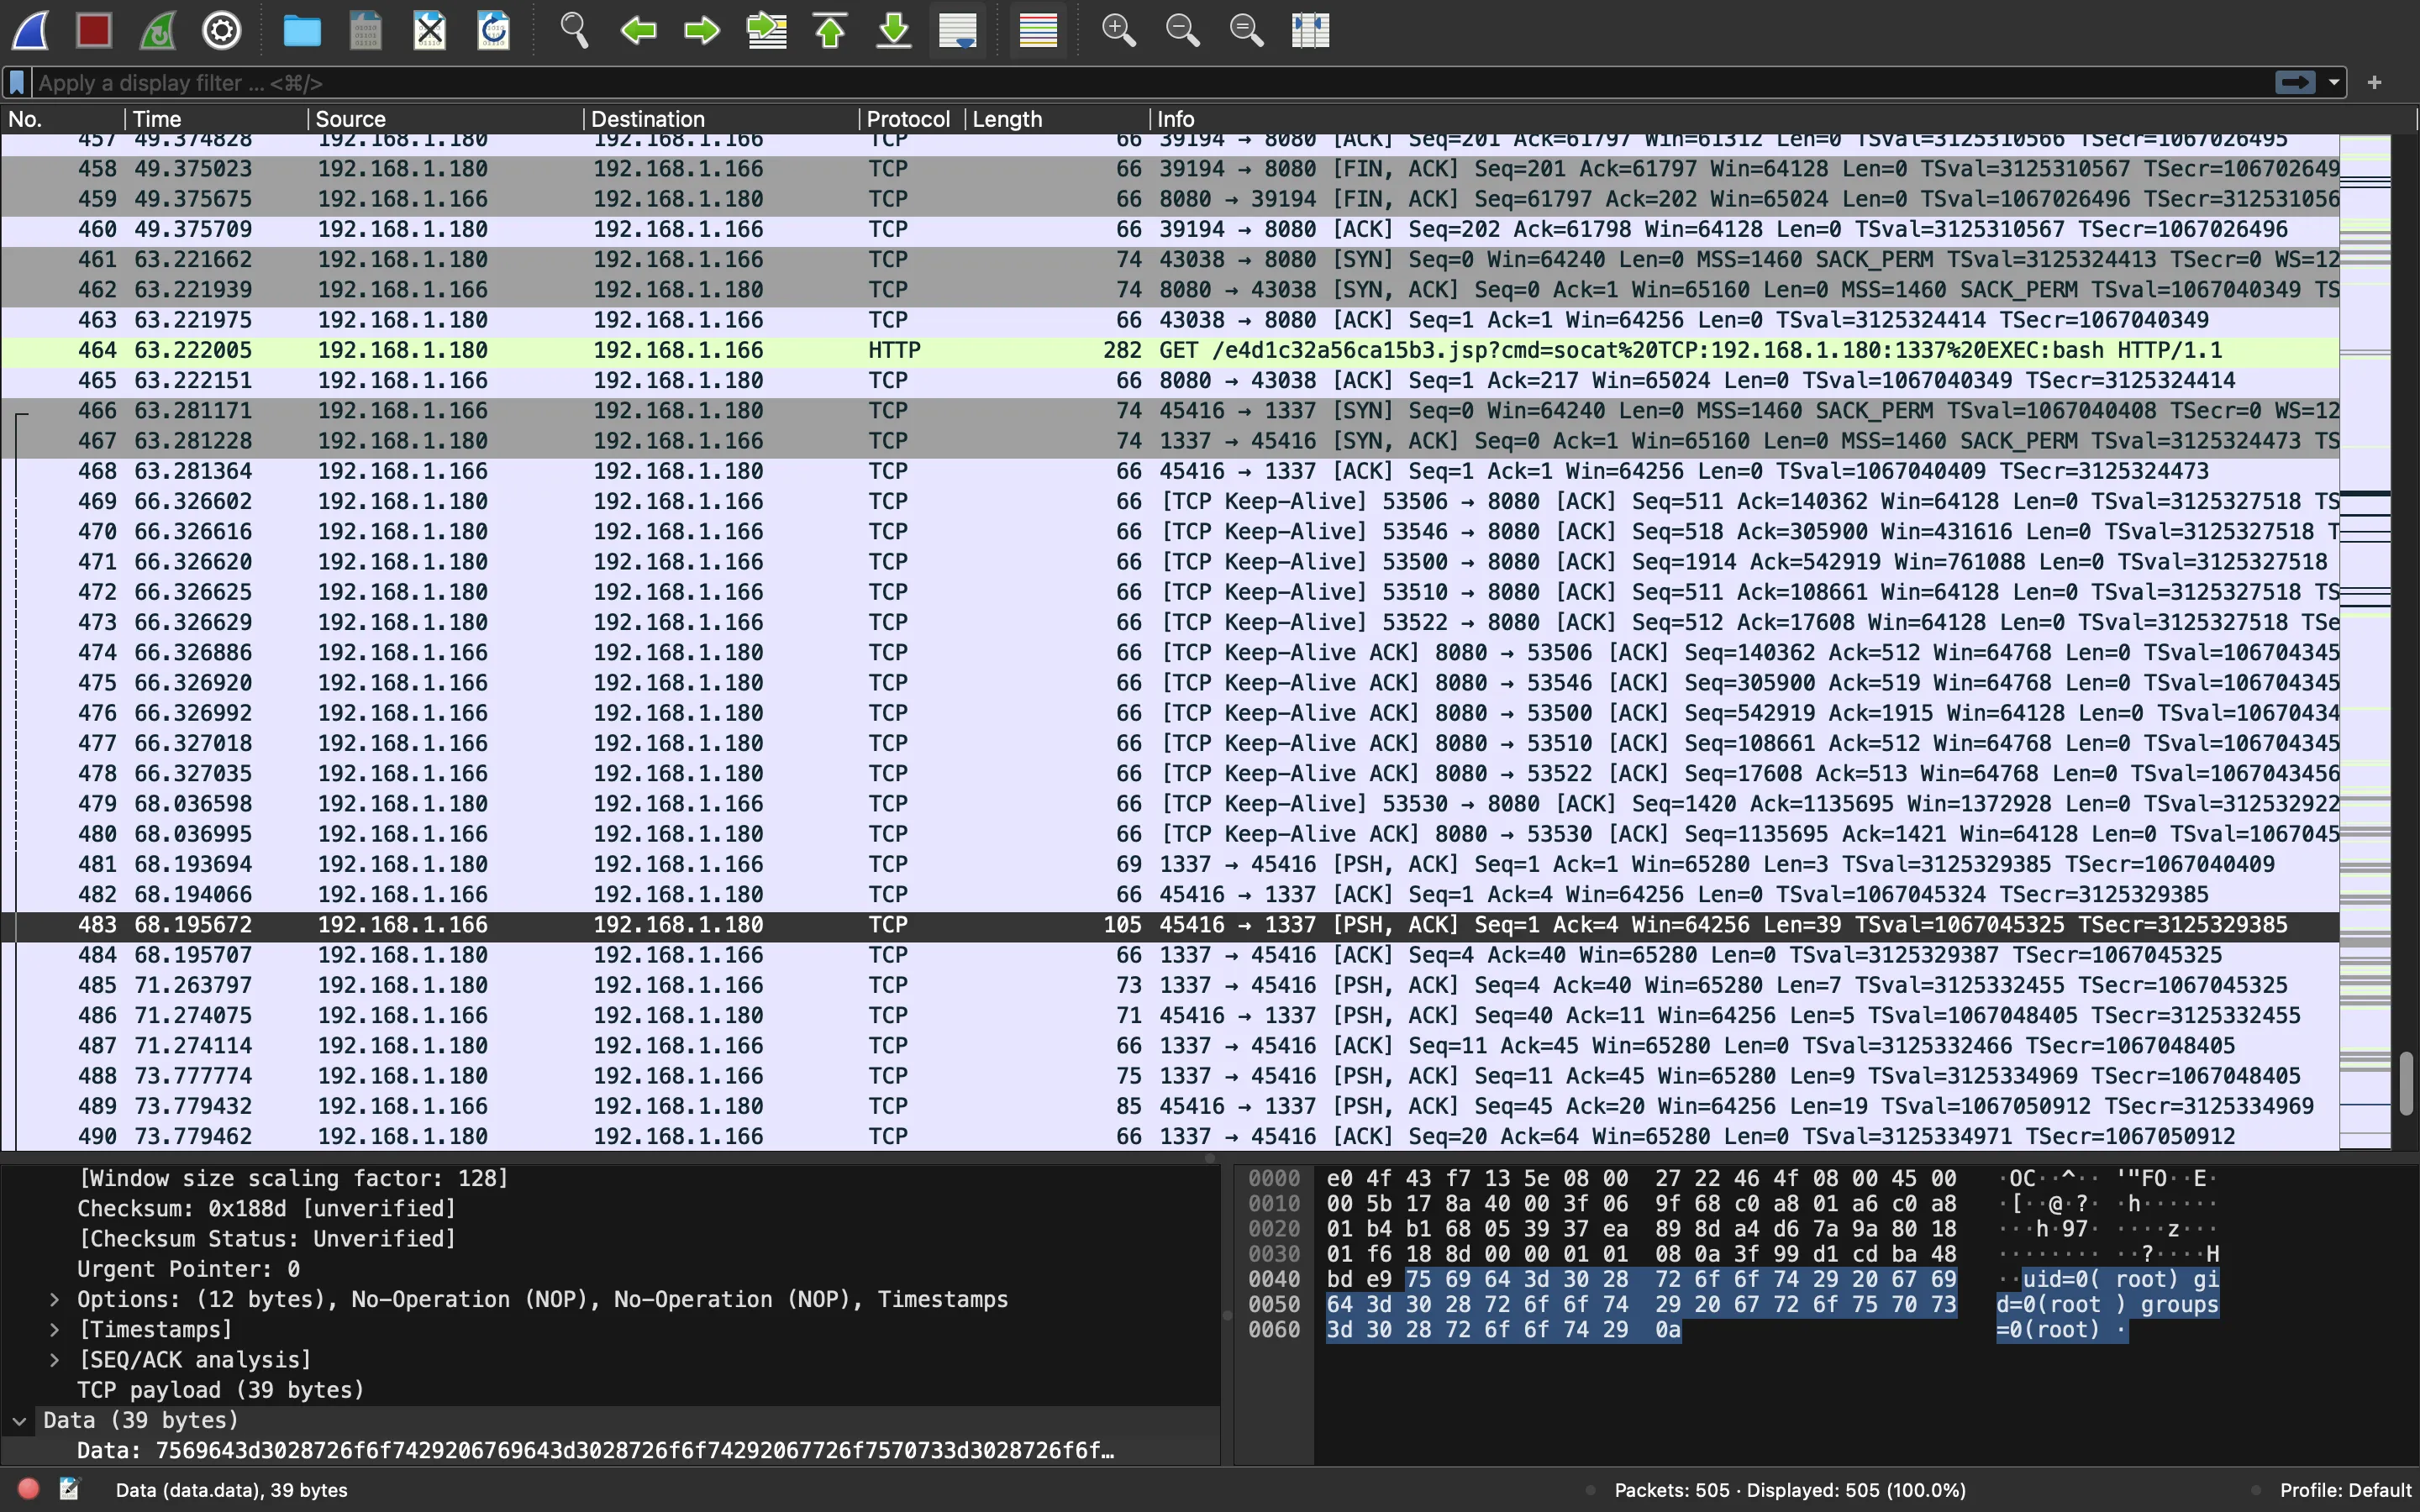The height and width of the screenshot is (1512, 2420).
Task: Click the packet list vertical scrollbar handle
Action: click(2406, 1082)
